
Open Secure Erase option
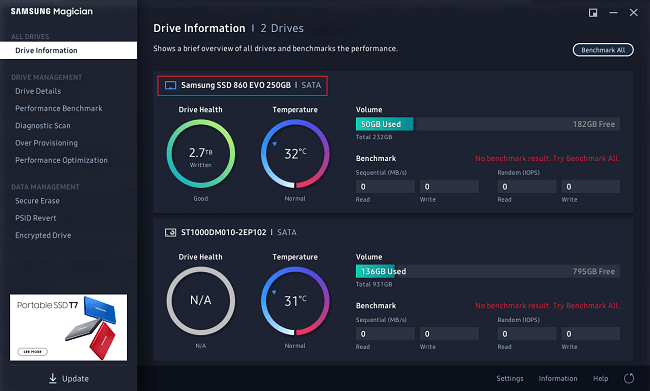click(x=37, y=201)
